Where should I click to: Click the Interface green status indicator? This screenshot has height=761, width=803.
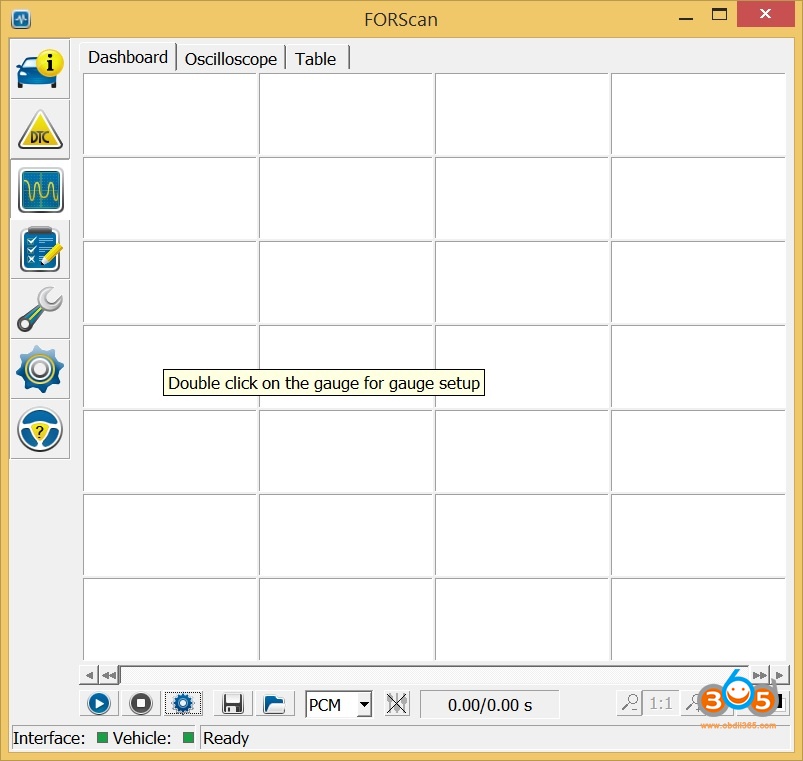coord(102,737)
